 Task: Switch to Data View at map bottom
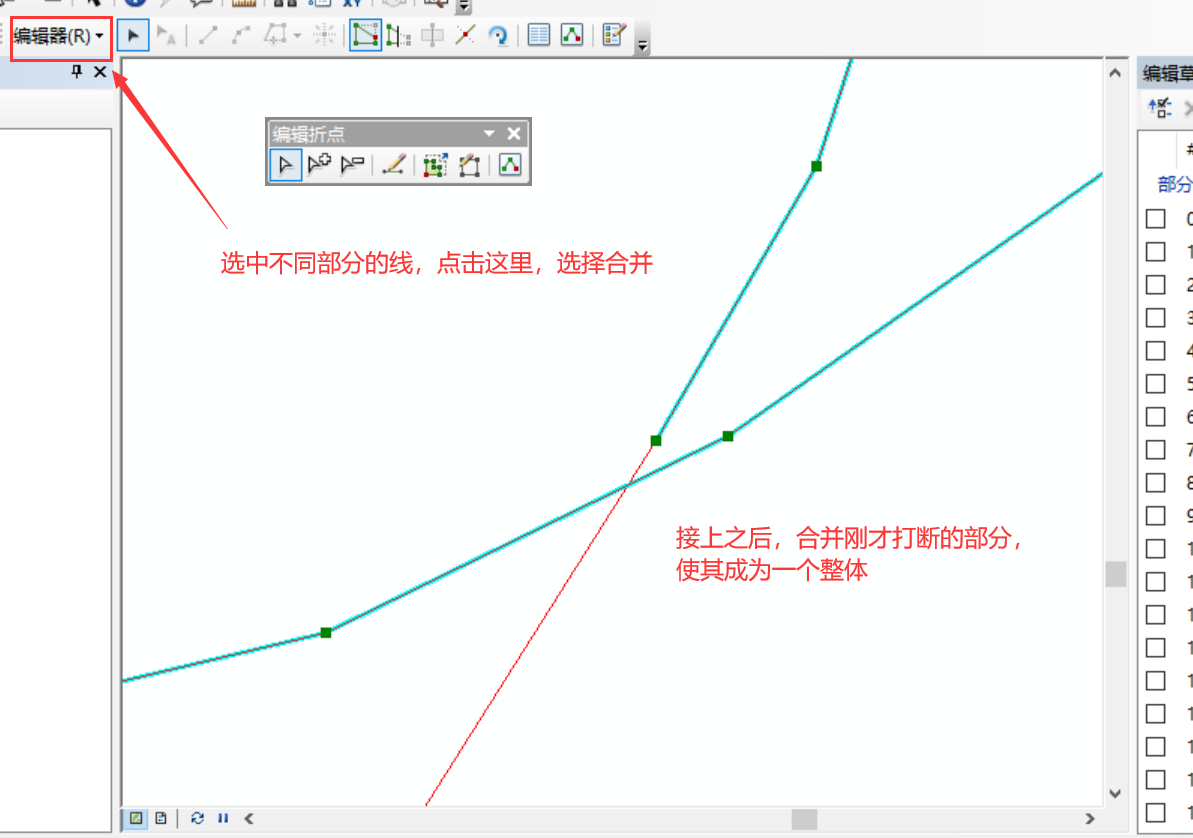136,818
